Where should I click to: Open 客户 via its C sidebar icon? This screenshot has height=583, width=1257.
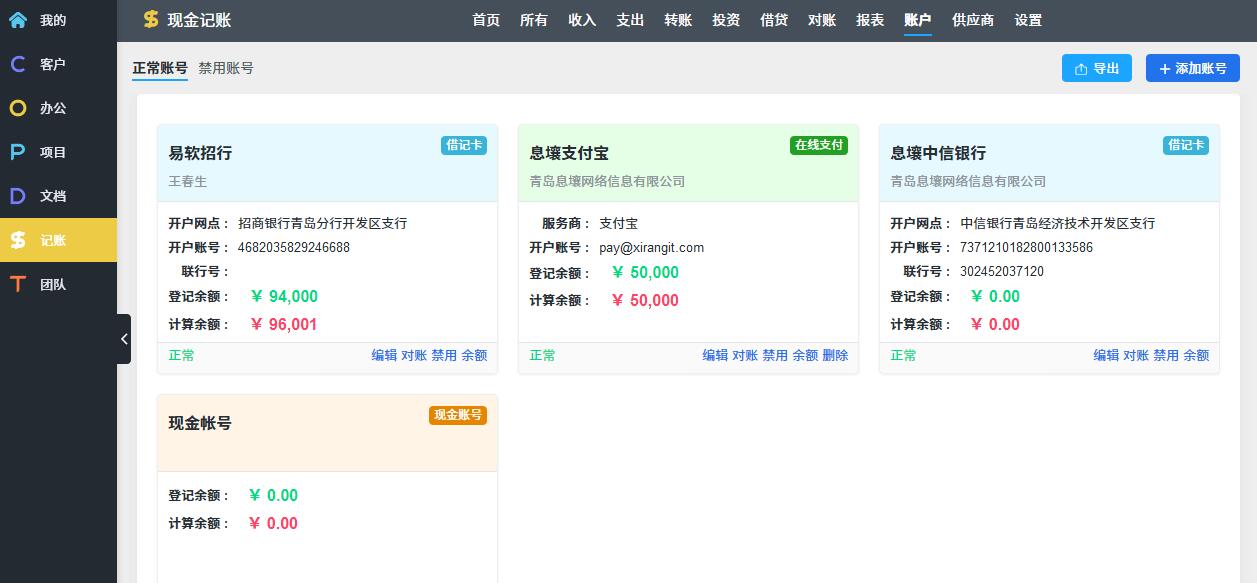[18, 64]
